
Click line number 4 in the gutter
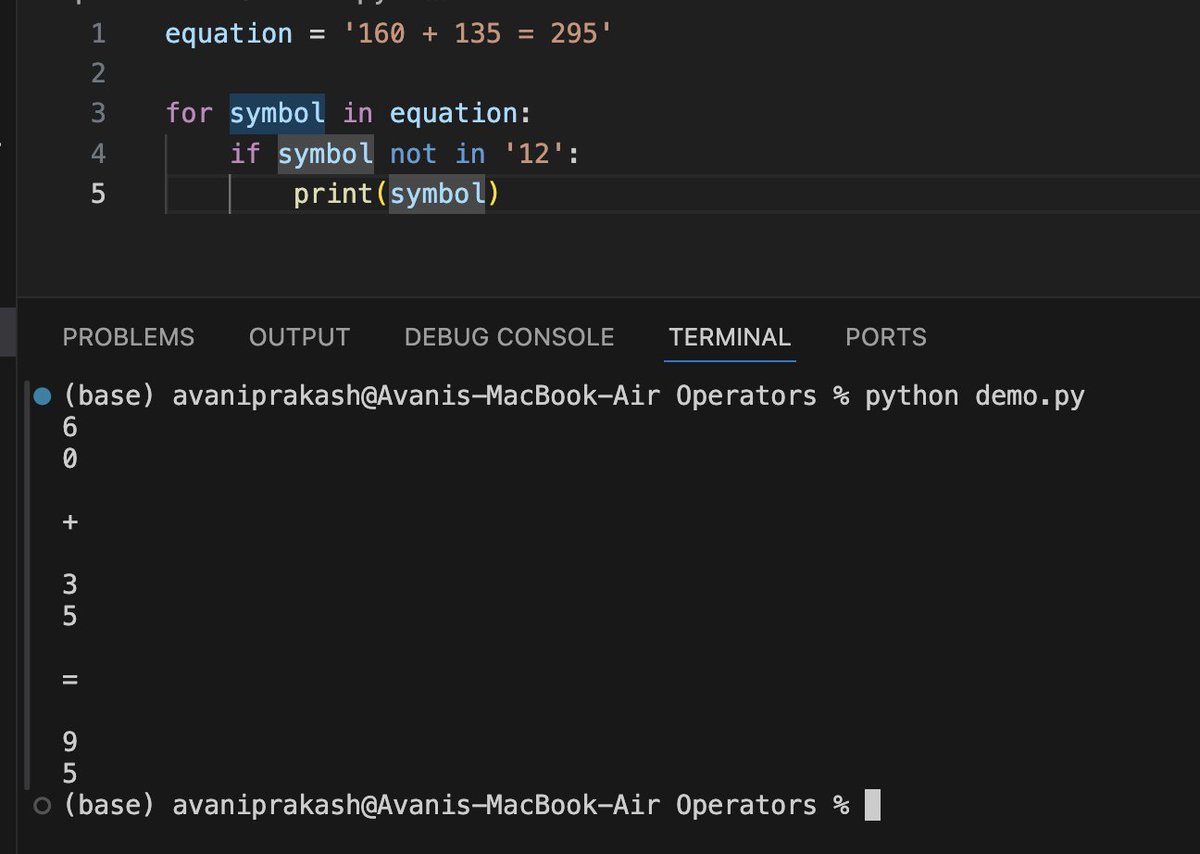click(98, 153)
